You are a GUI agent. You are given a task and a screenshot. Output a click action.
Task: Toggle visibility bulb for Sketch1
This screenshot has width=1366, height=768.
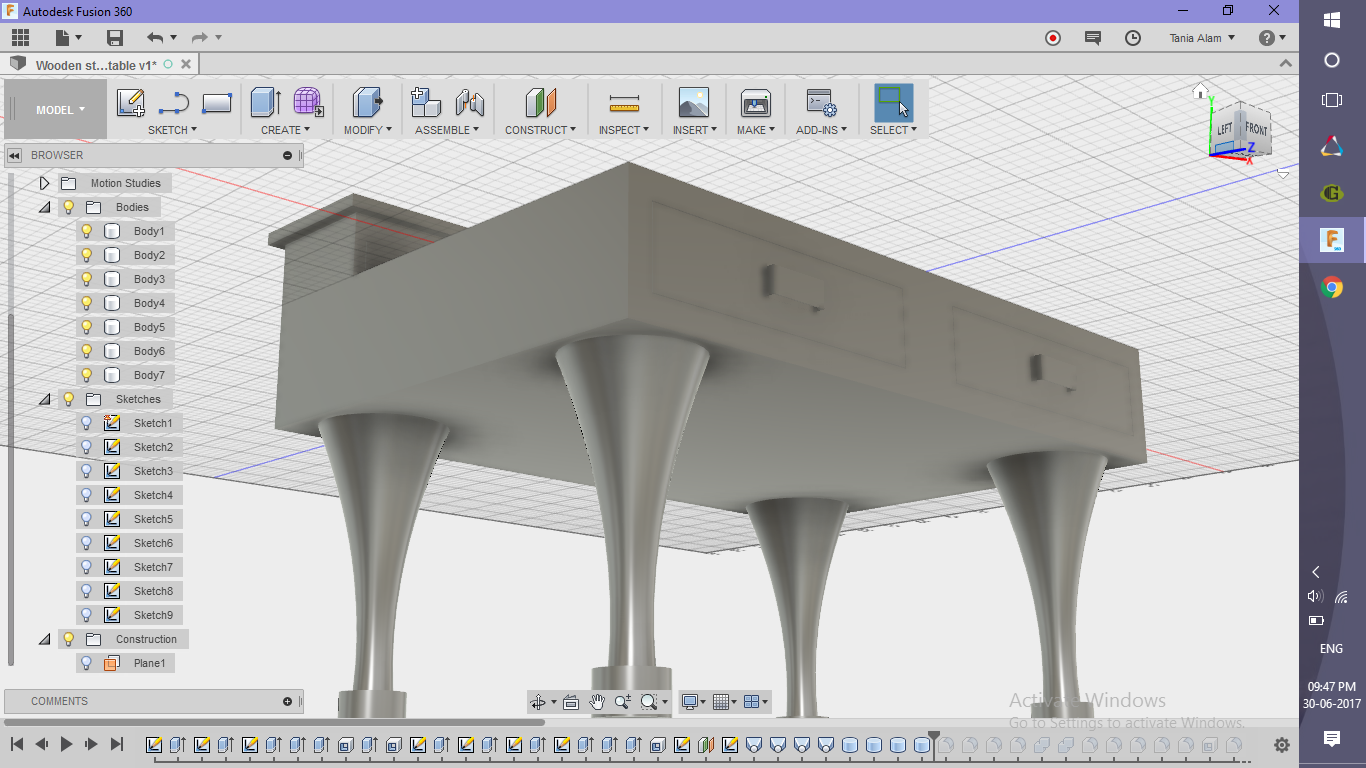click(x=87, y=423)
